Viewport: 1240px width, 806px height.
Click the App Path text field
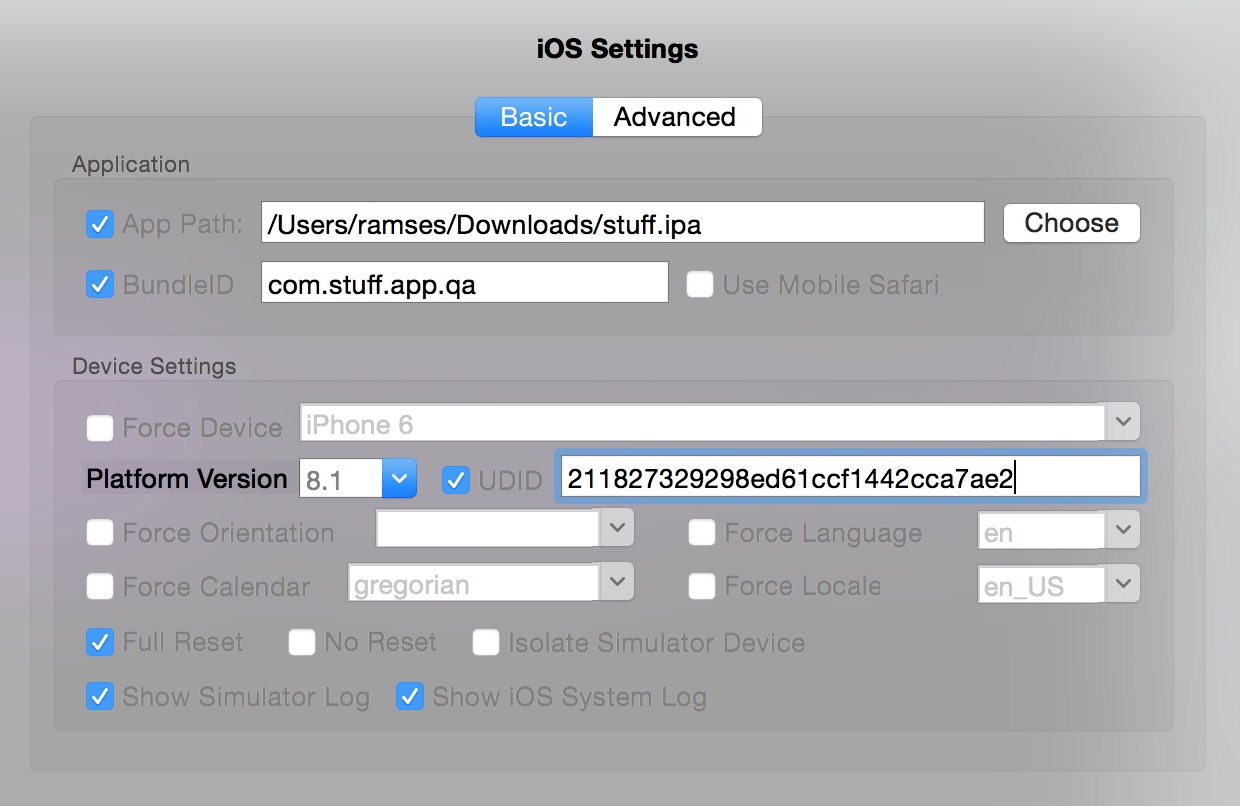click(623, 223)
